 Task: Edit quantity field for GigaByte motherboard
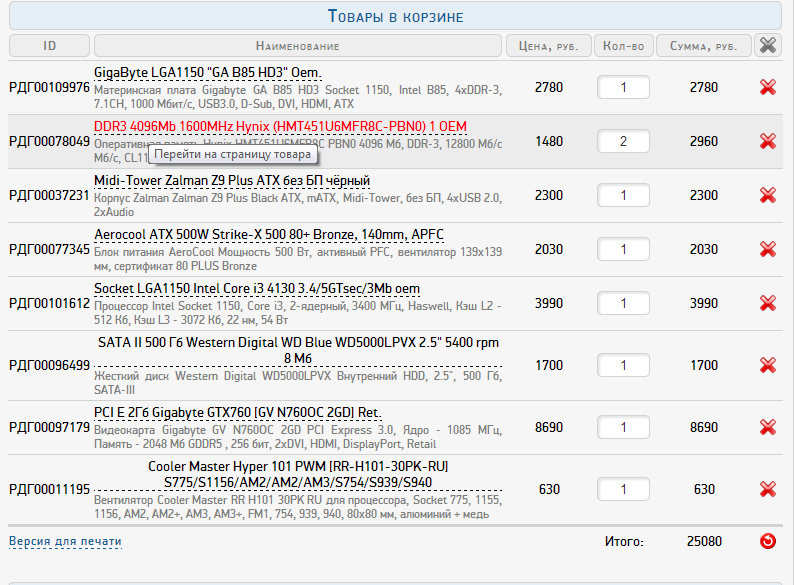coord(623,87)
